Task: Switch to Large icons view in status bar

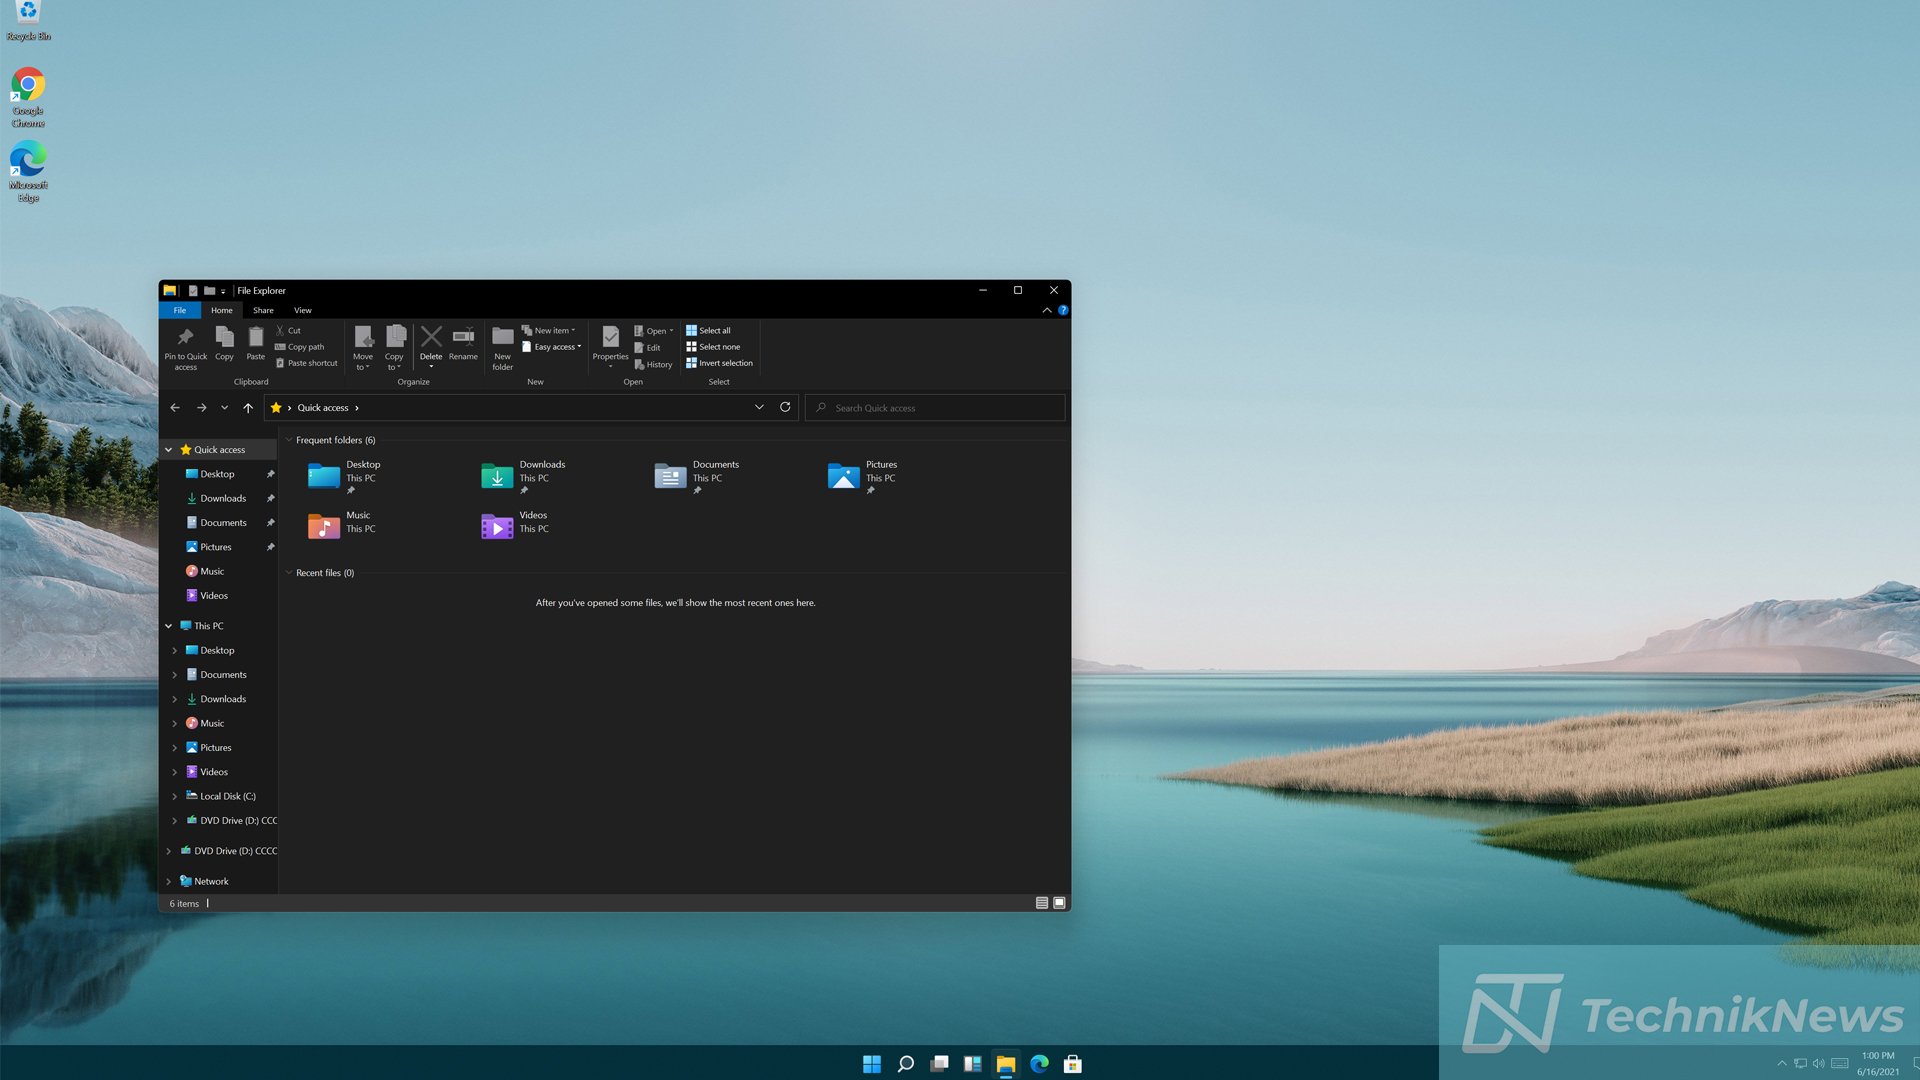Action: click(1059, 903)
